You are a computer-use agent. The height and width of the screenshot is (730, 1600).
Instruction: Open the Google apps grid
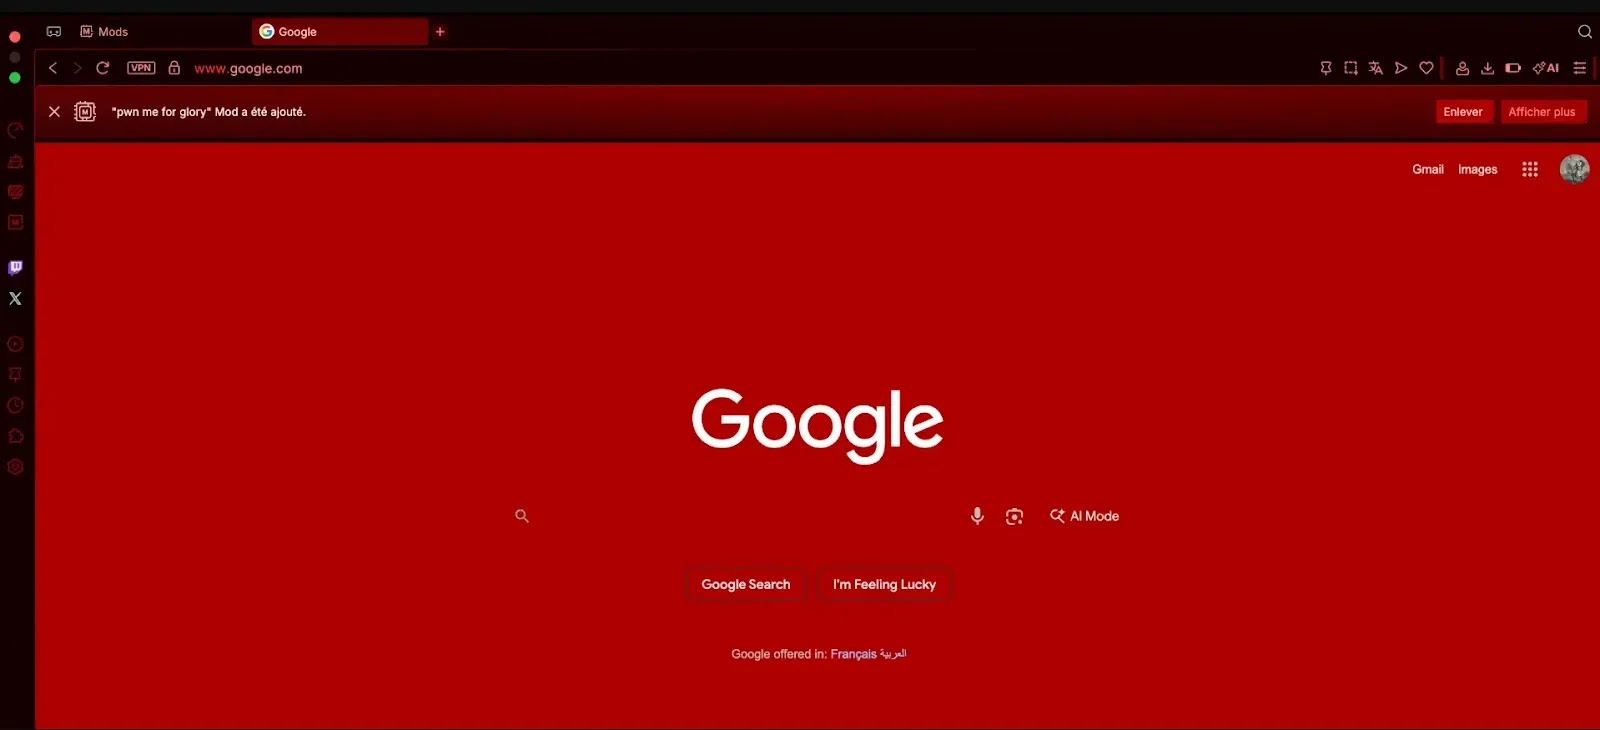point(1530,169)
